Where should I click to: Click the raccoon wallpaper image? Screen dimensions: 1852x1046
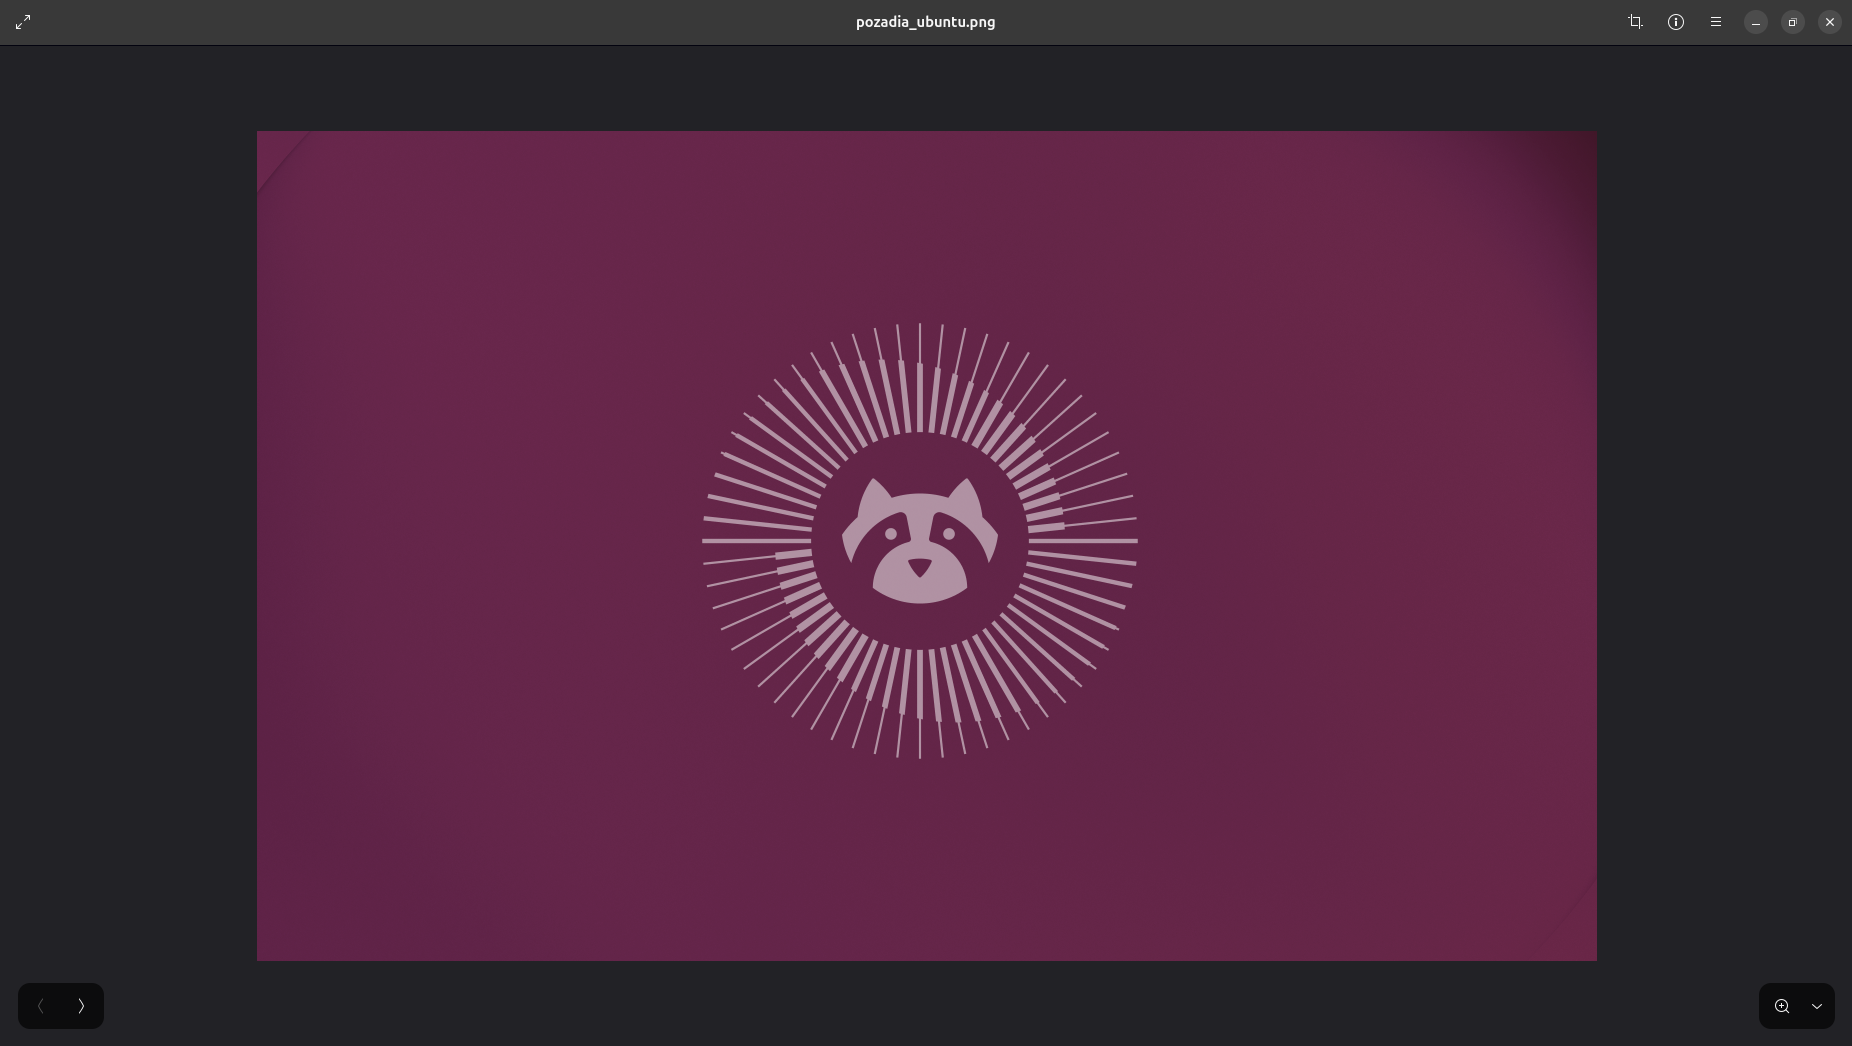pos(927,546)
